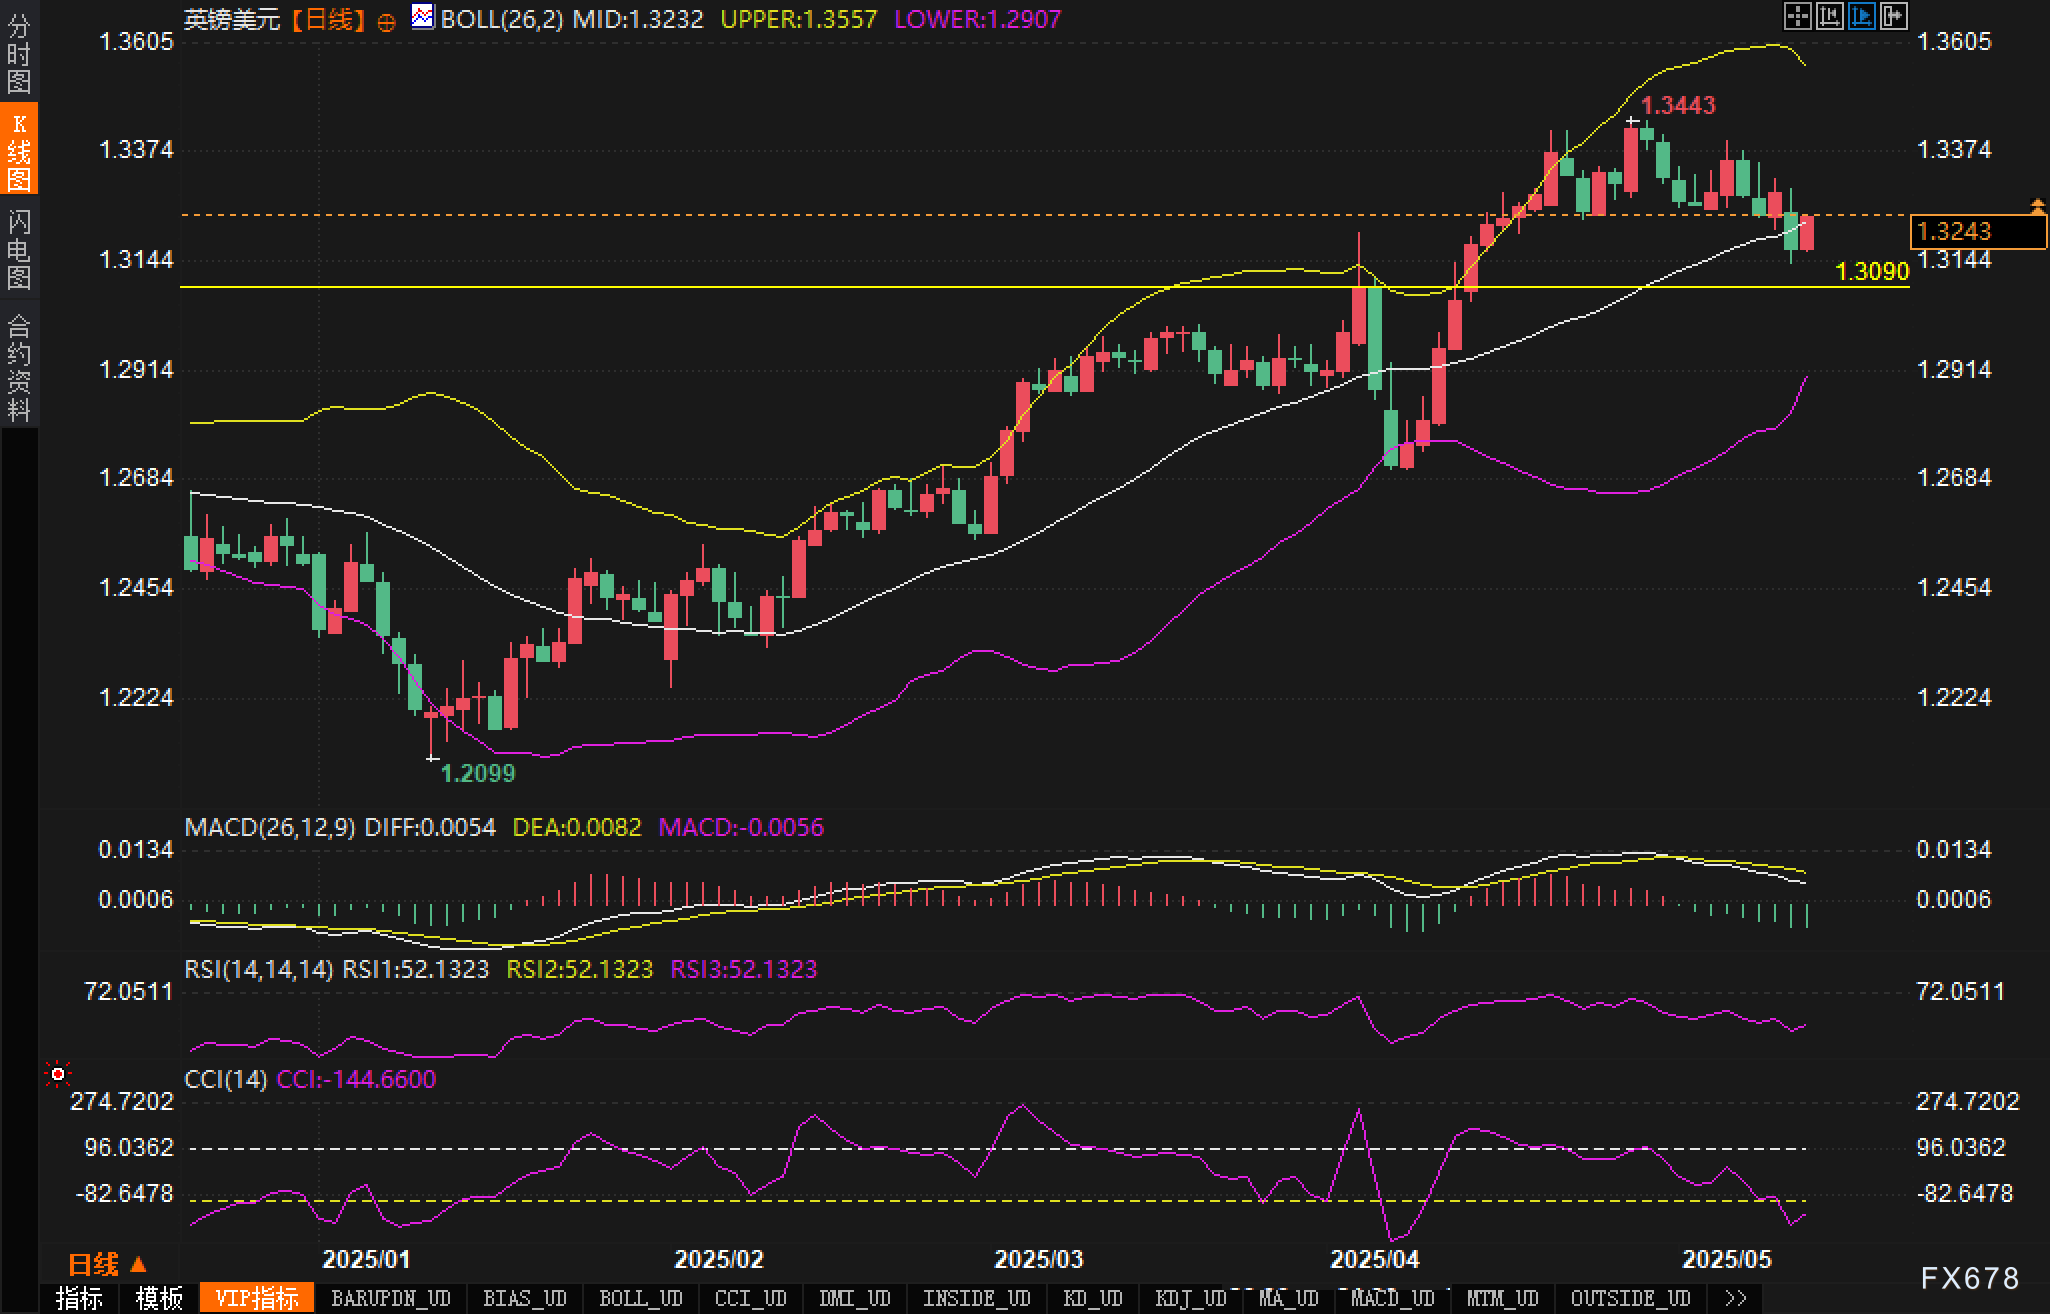Select the K线图 sidebar tab
The image size is (2050, 1314).
click(19, 150)
